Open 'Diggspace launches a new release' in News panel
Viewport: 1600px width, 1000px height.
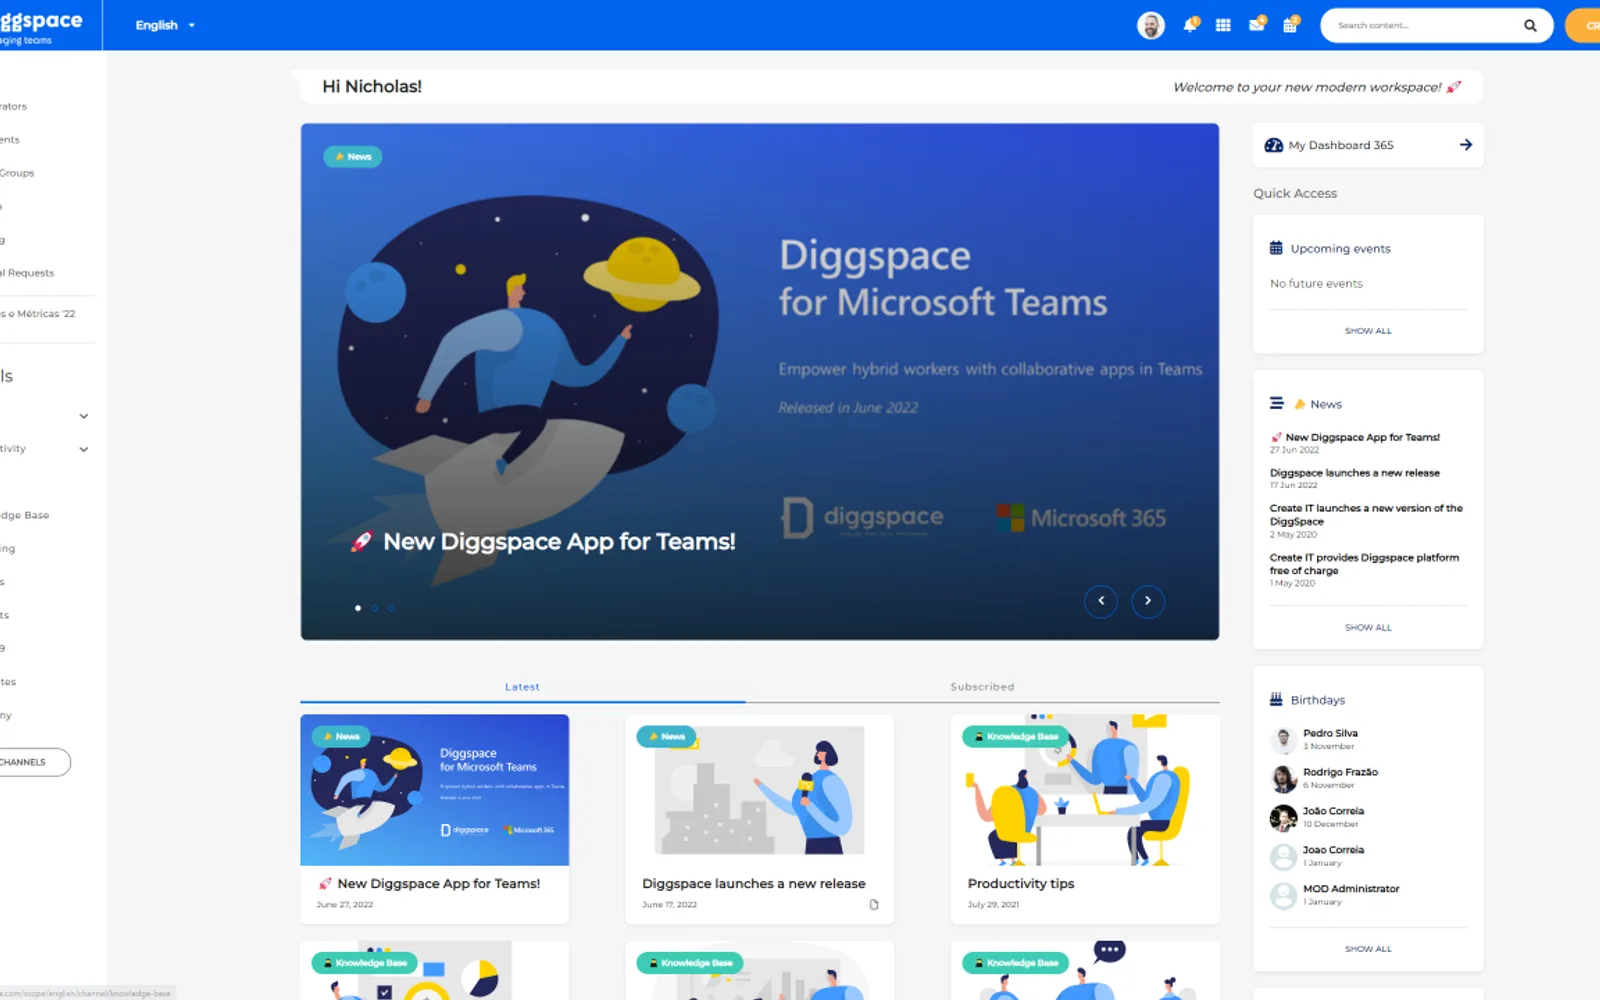click(1355, 473)
